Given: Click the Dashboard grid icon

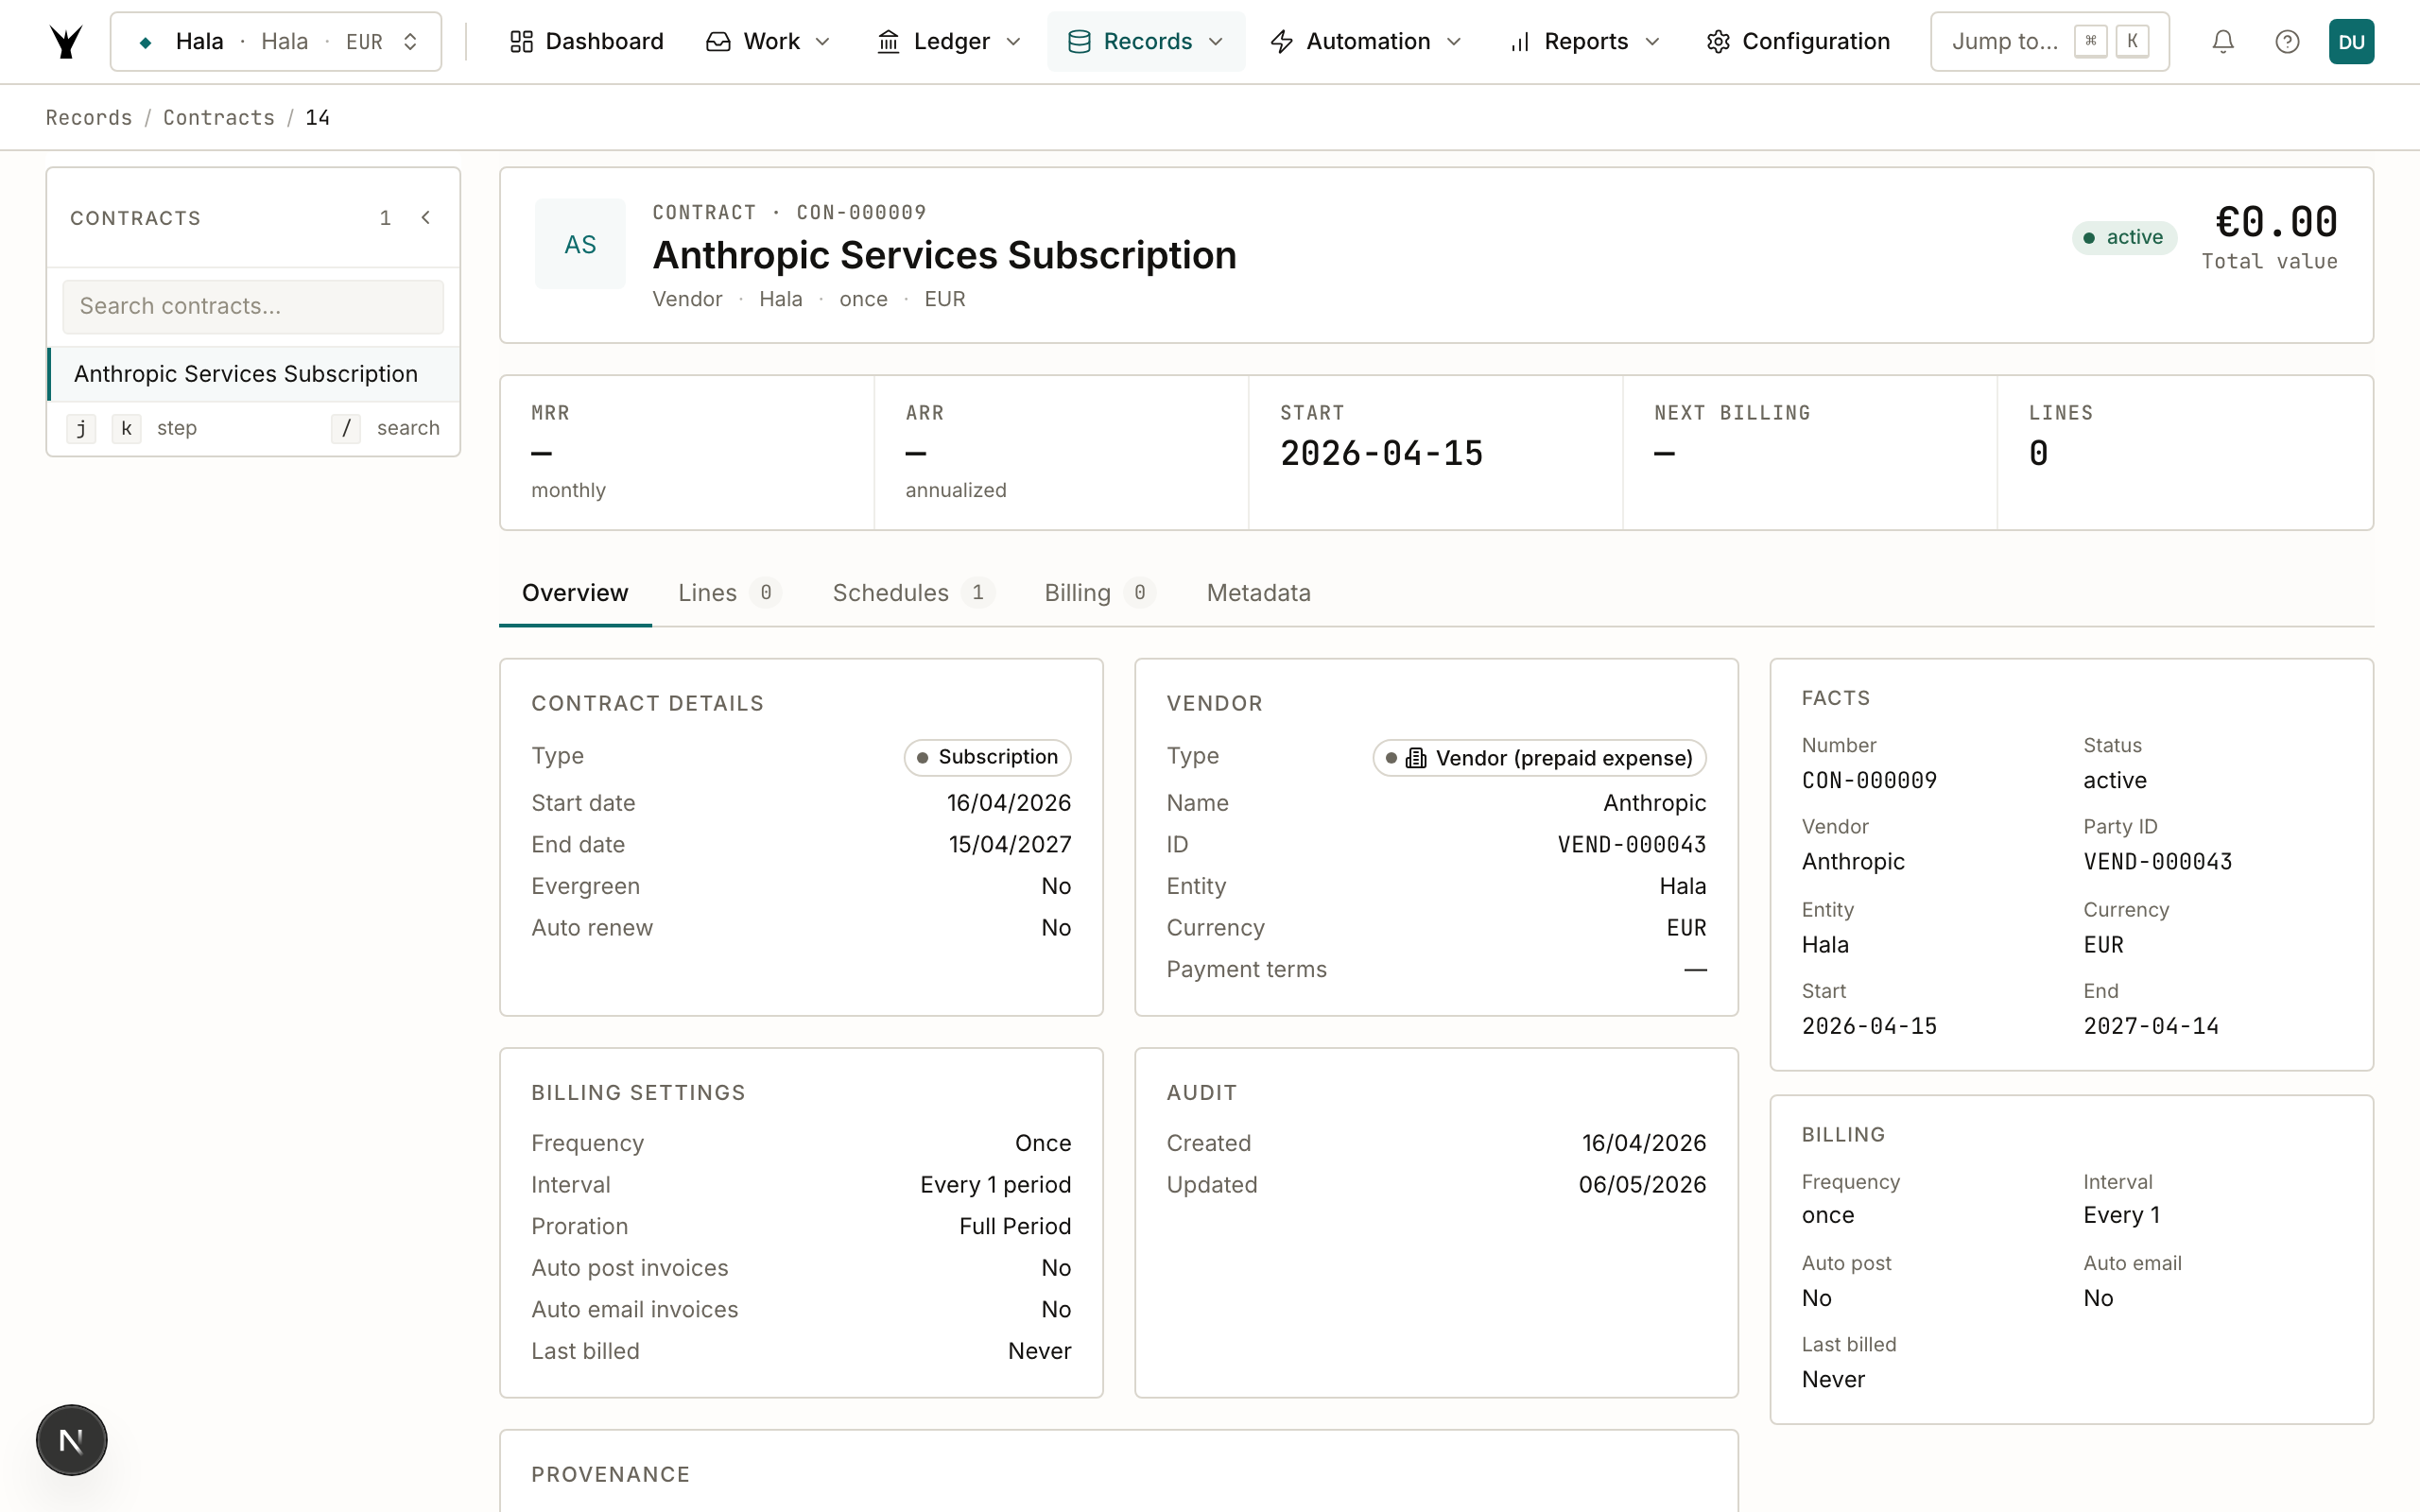Looking at the screenshot, I should [521, 41].
